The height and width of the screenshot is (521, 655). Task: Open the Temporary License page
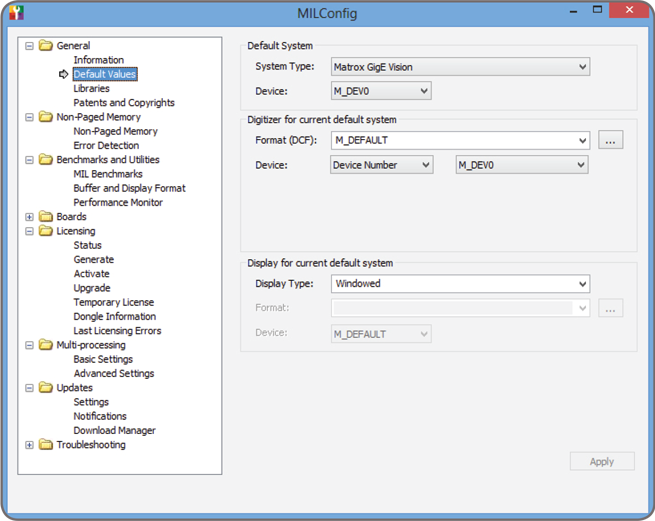coord(114,302)
